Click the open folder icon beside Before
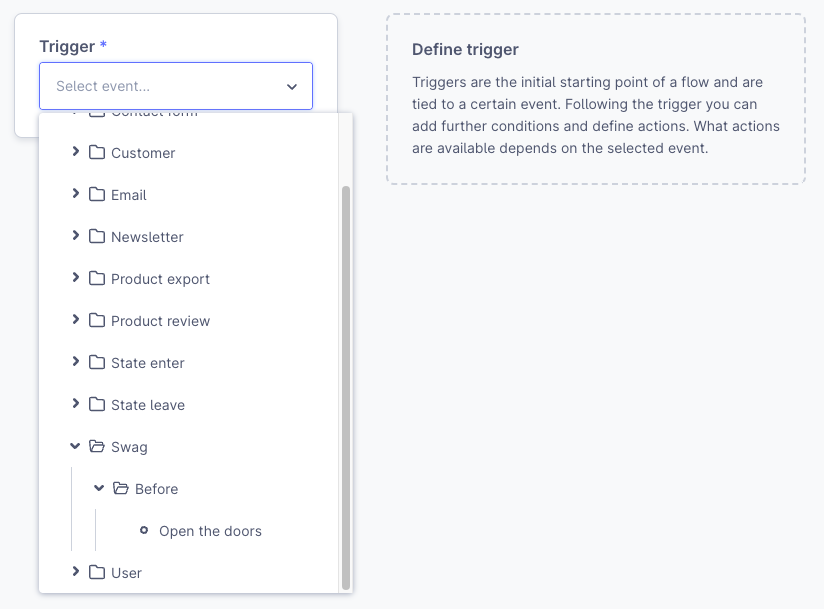The image size is (824, 609). point(121,489)
